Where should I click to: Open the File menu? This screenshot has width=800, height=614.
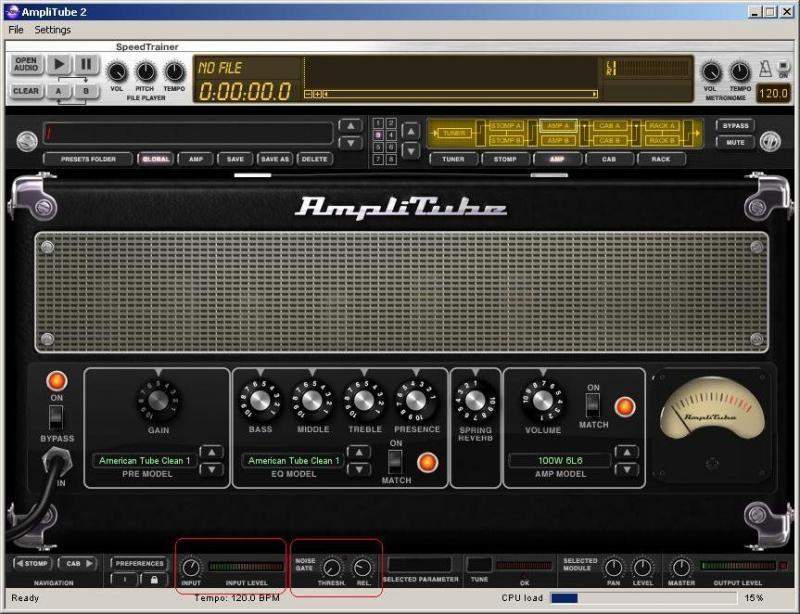click(15, 30)
